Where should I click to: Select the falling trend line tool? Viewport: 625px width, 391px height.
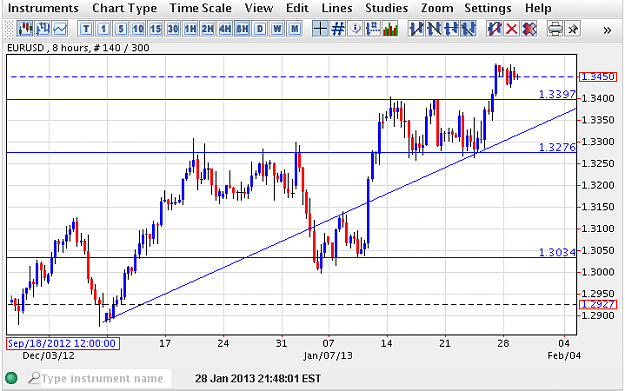[x=434, y=29]
